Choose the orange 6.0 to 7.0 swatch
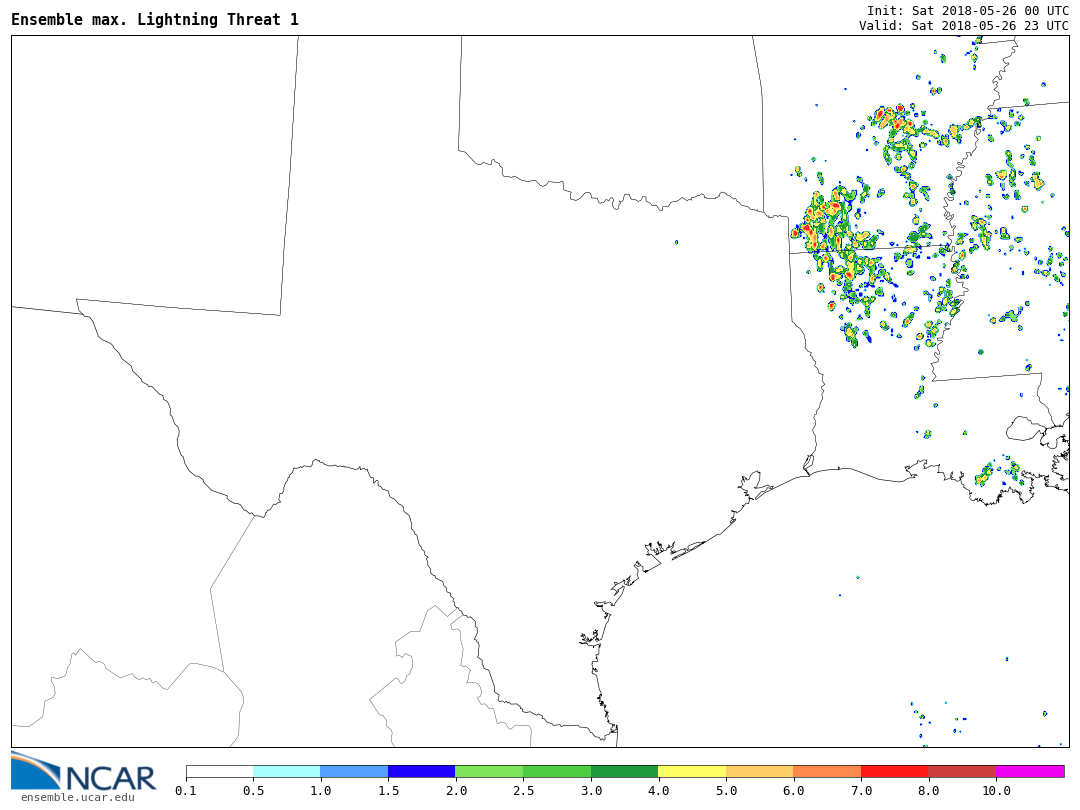This screenshot has height=810, width=1080. (827, 772)
